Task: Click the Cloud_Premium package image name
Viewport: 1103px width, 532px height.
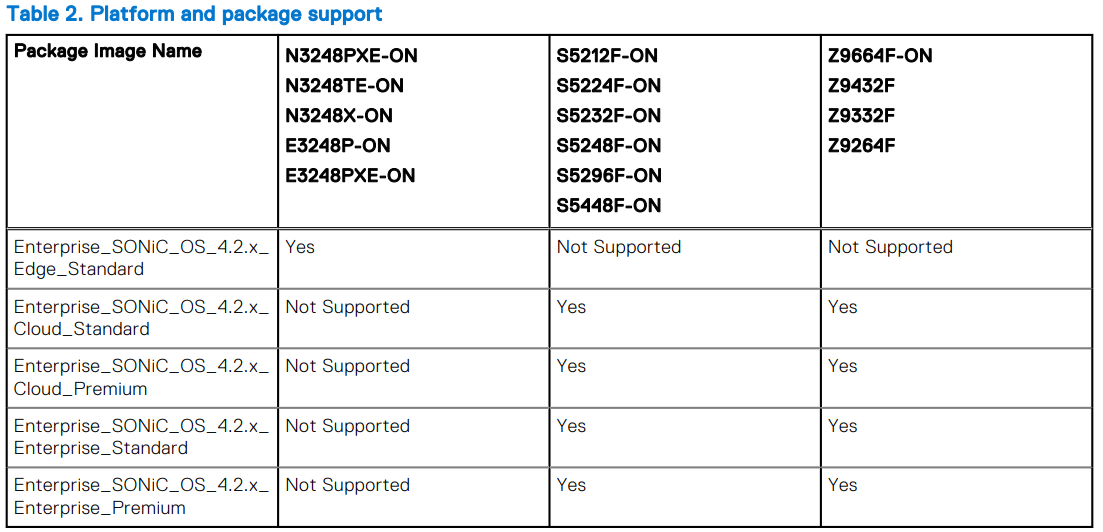Action: (x=140, y=378)
